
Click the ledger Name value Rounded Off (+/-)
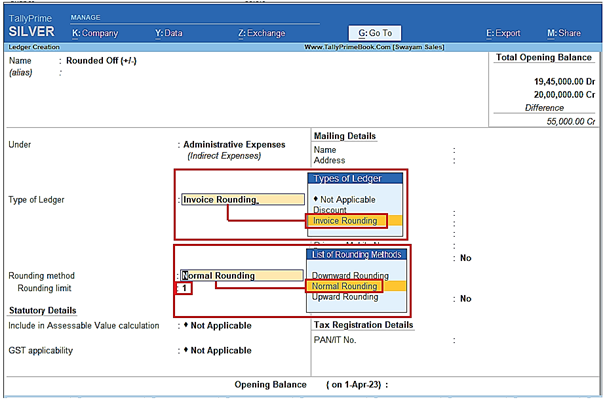pyautogui.click(x=101, y=61)
